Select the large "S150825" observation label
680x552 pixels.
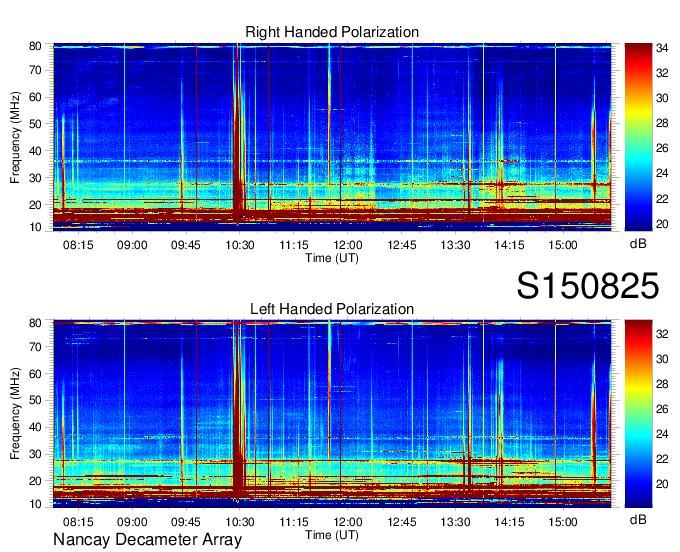(588, 286)
